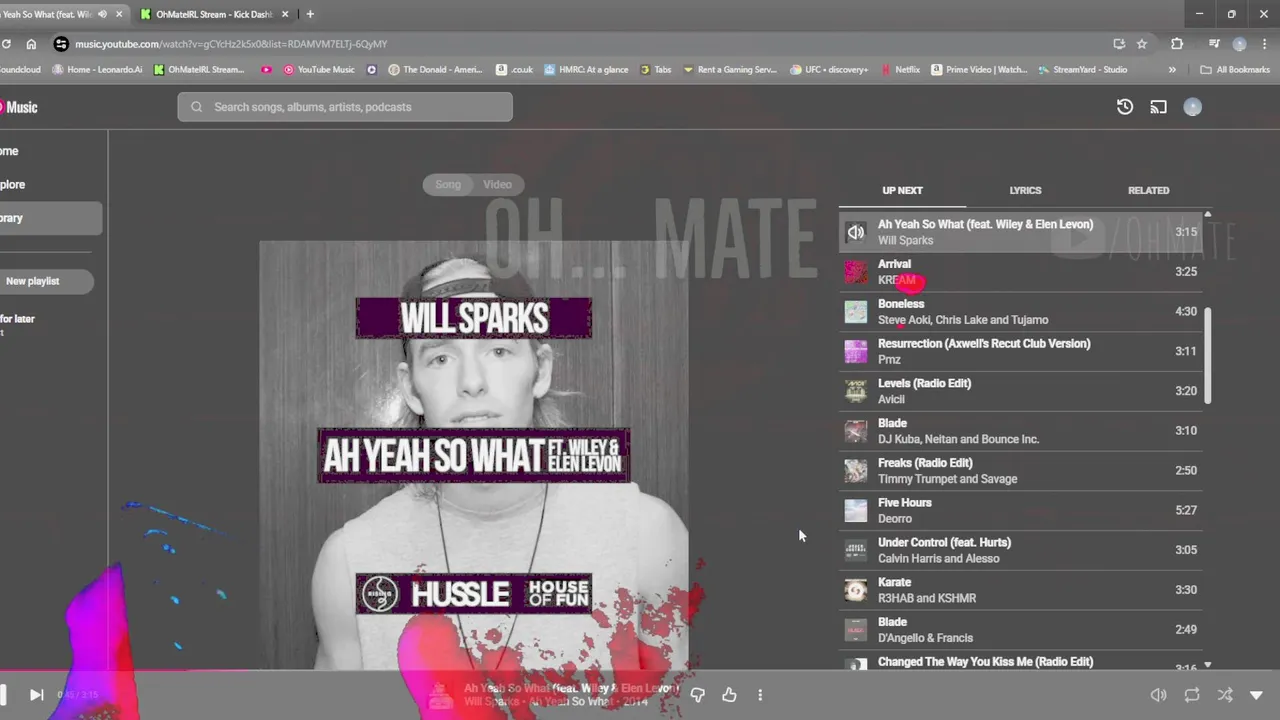This screenshot has height=720, width=1280.
Task: Close the OhMateIRL Stream browser tab
Action: [285, 14]
